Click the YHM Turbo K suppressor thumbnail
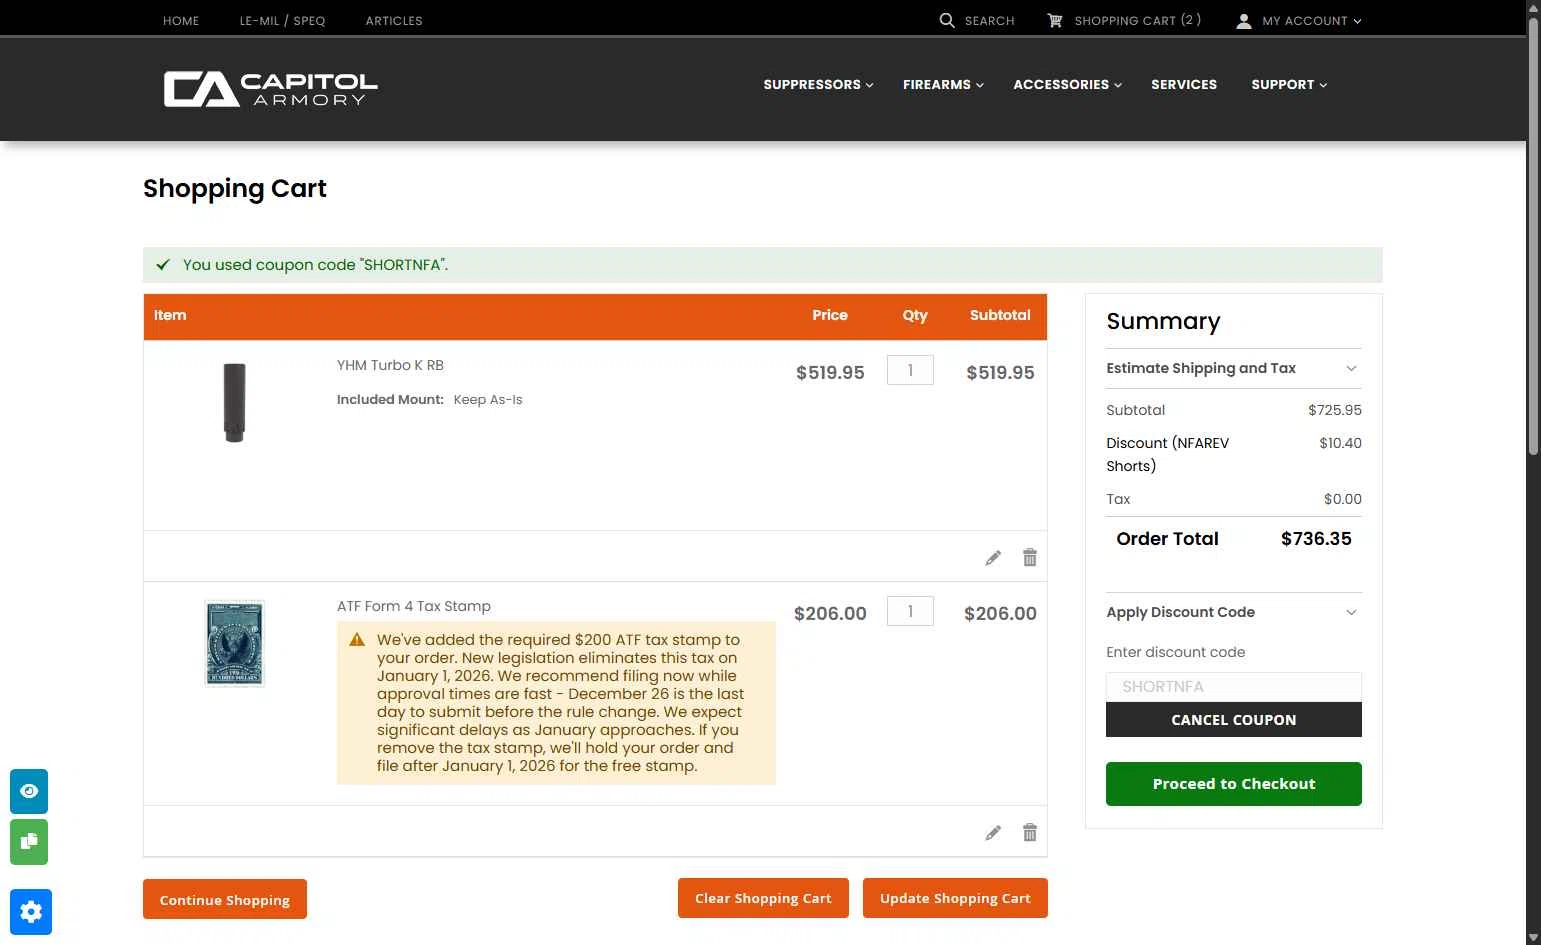1541x945 pixels. click(x=234, y=402)
